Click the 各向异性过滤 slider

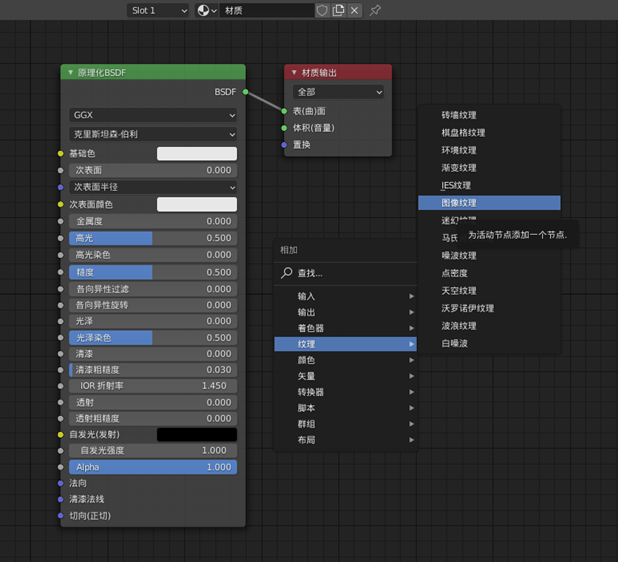[153, 289]
